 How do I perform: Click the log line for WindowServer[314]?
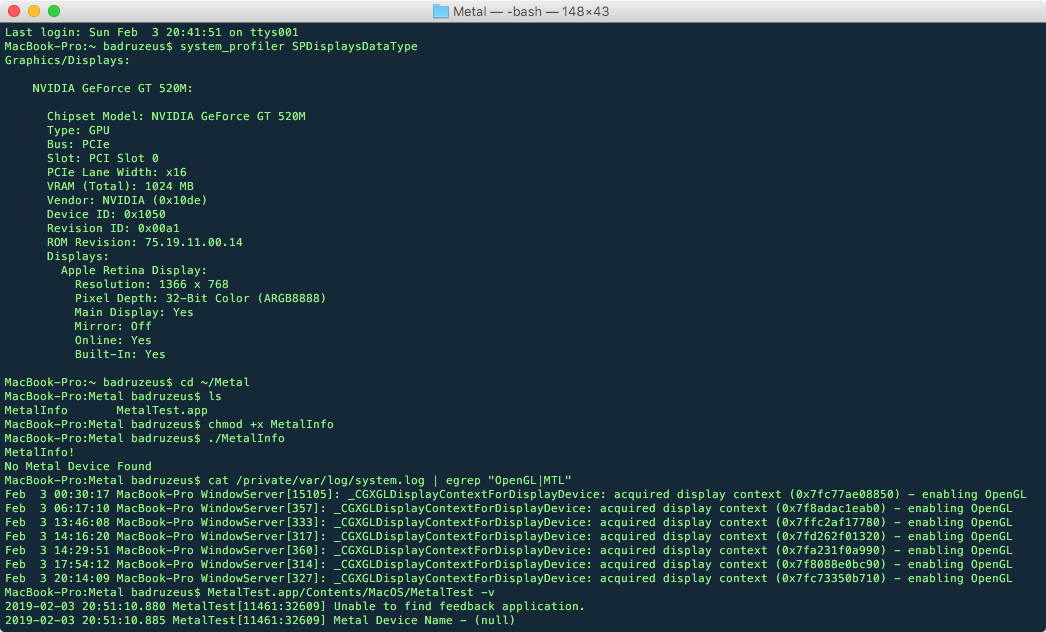508,565
